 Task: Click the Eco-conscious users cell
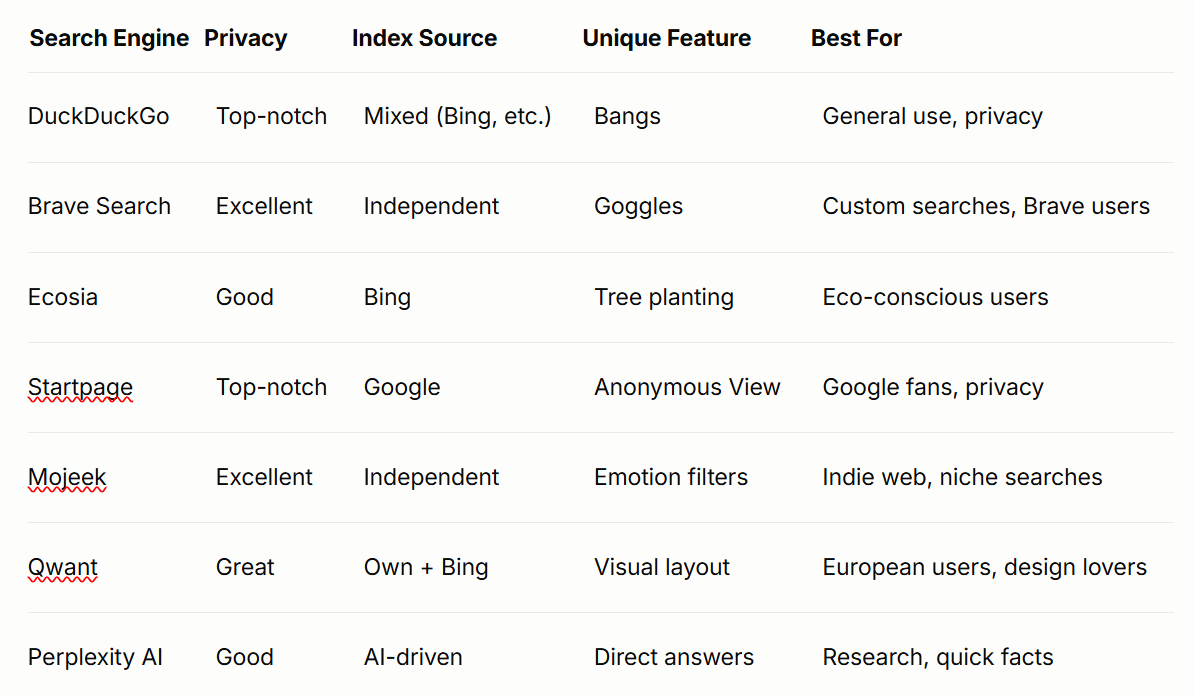[935, 297]
